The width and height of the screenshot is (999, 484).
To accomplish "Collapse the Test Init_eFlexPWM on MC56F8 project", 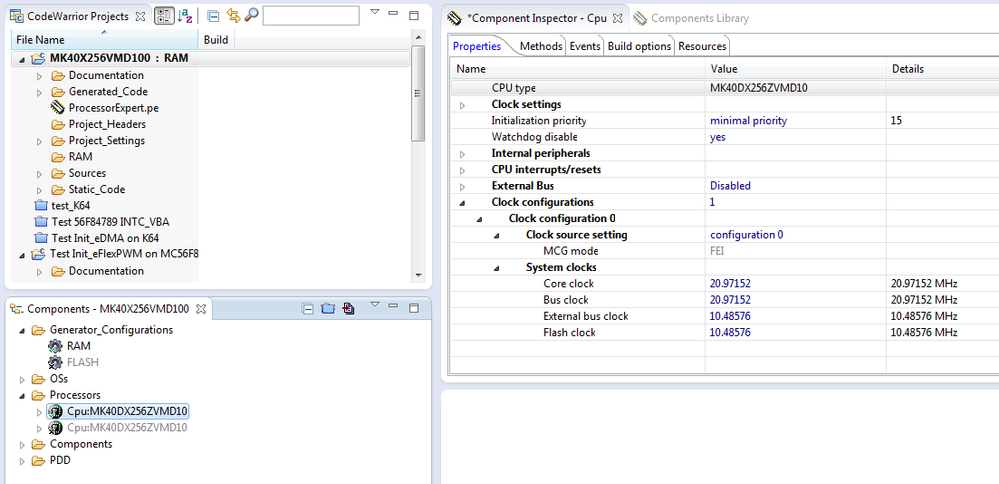I will point(22,255).
